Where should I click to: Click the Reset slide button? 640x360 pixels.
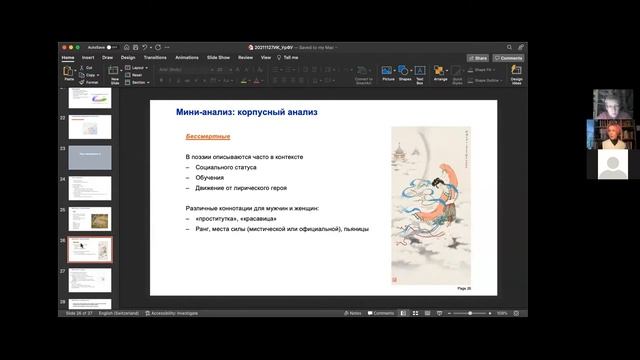(134, 75)
